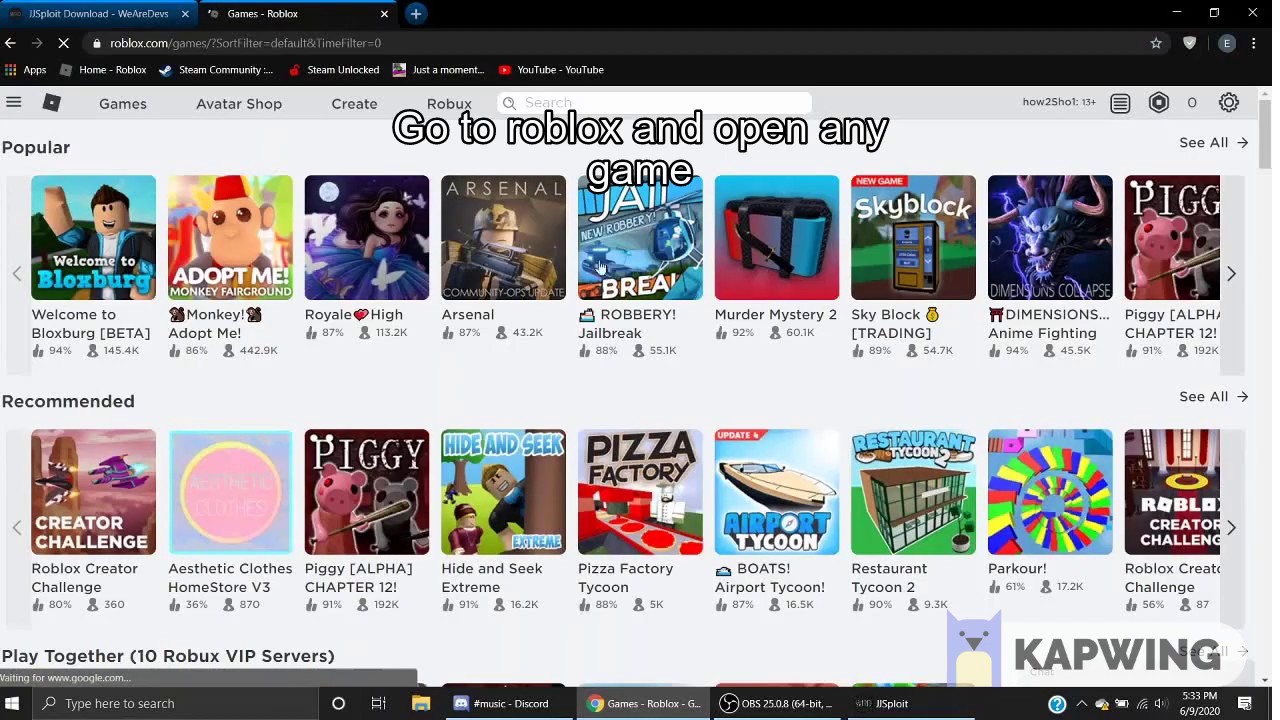Viewport: 1280px width, 720px height.
Task: Open Royale High game thumbnail
Action: [x=367, y=237]
